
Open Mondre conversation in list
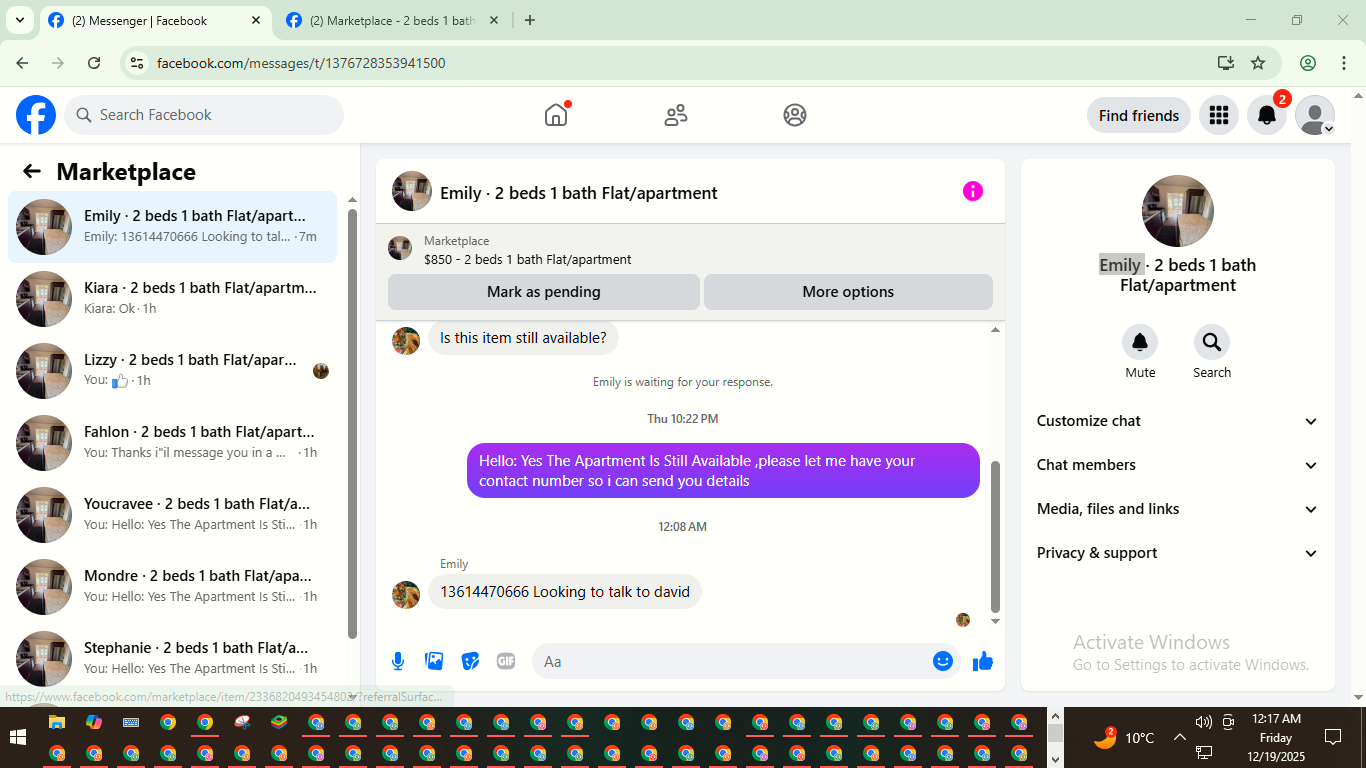tap(172, 587)
